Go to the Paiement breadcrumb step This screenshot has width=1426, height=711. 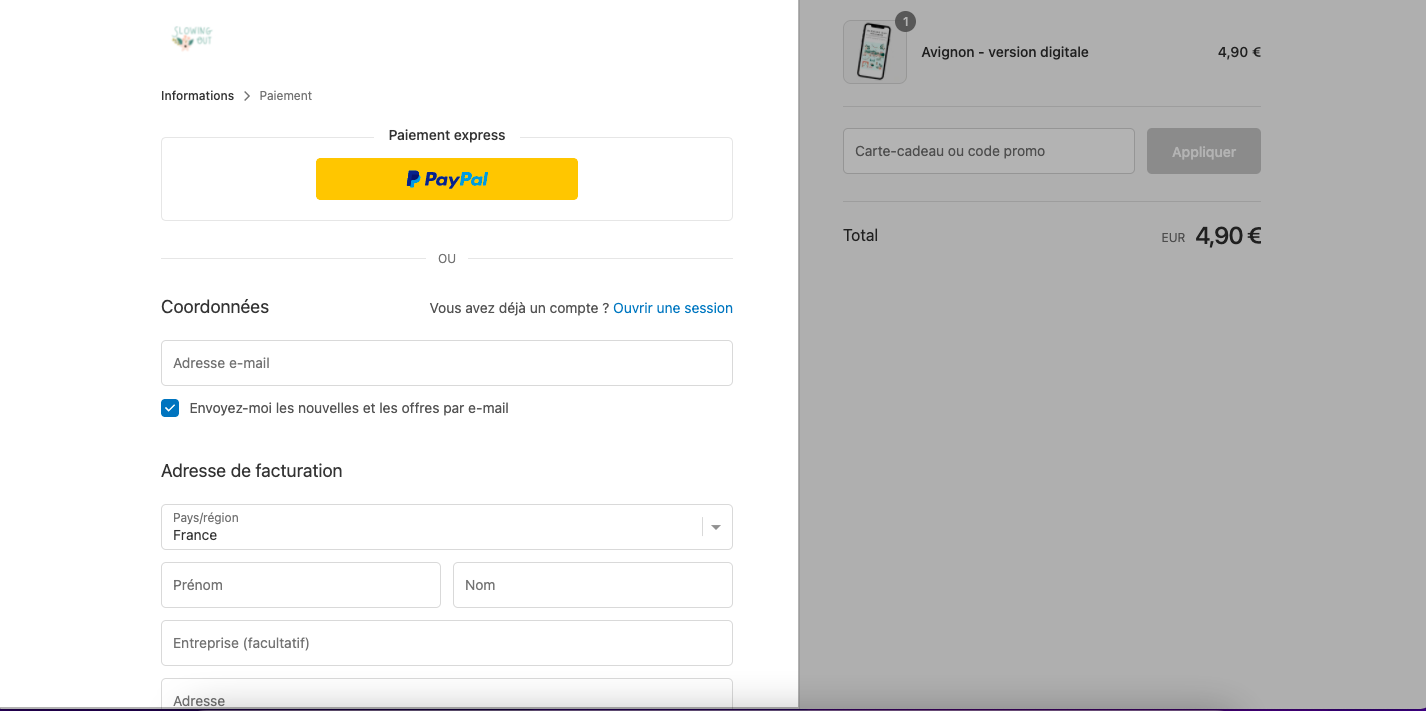tap(286, 96)
